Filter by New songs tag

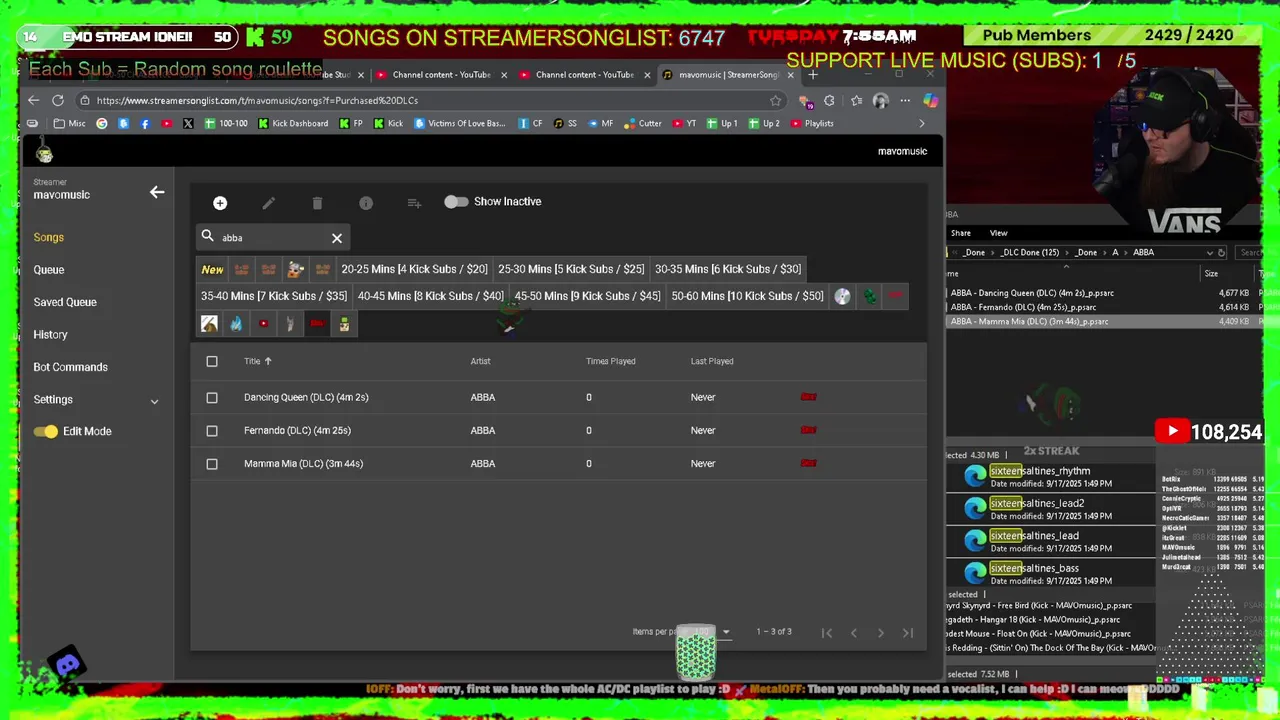coord(212,269)
